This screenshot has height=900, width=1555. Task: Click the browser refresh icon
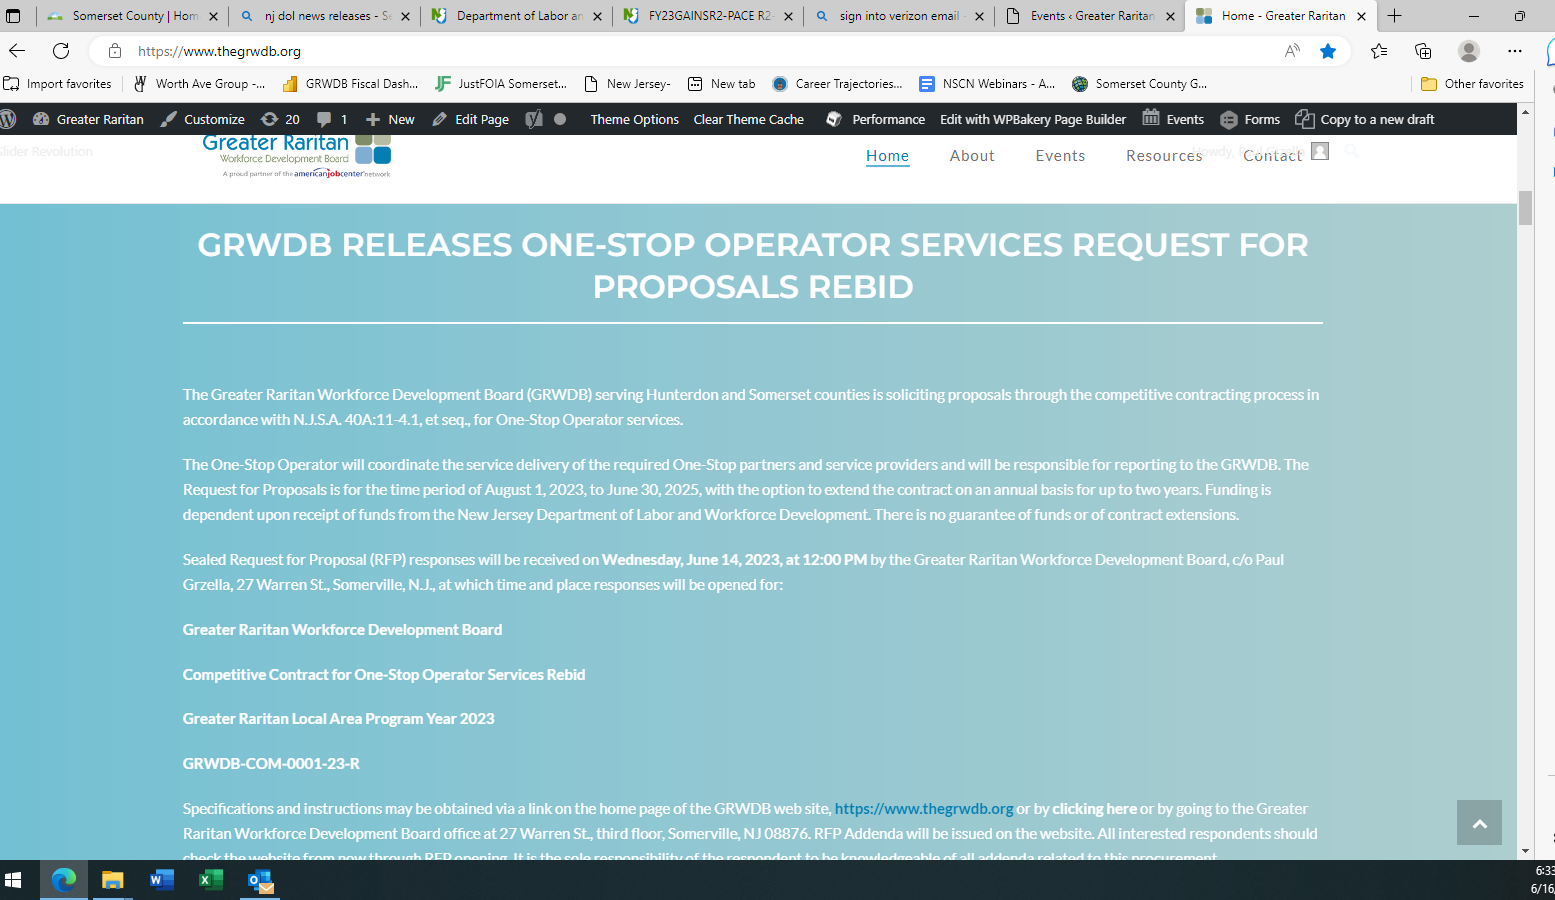[61, 51]
